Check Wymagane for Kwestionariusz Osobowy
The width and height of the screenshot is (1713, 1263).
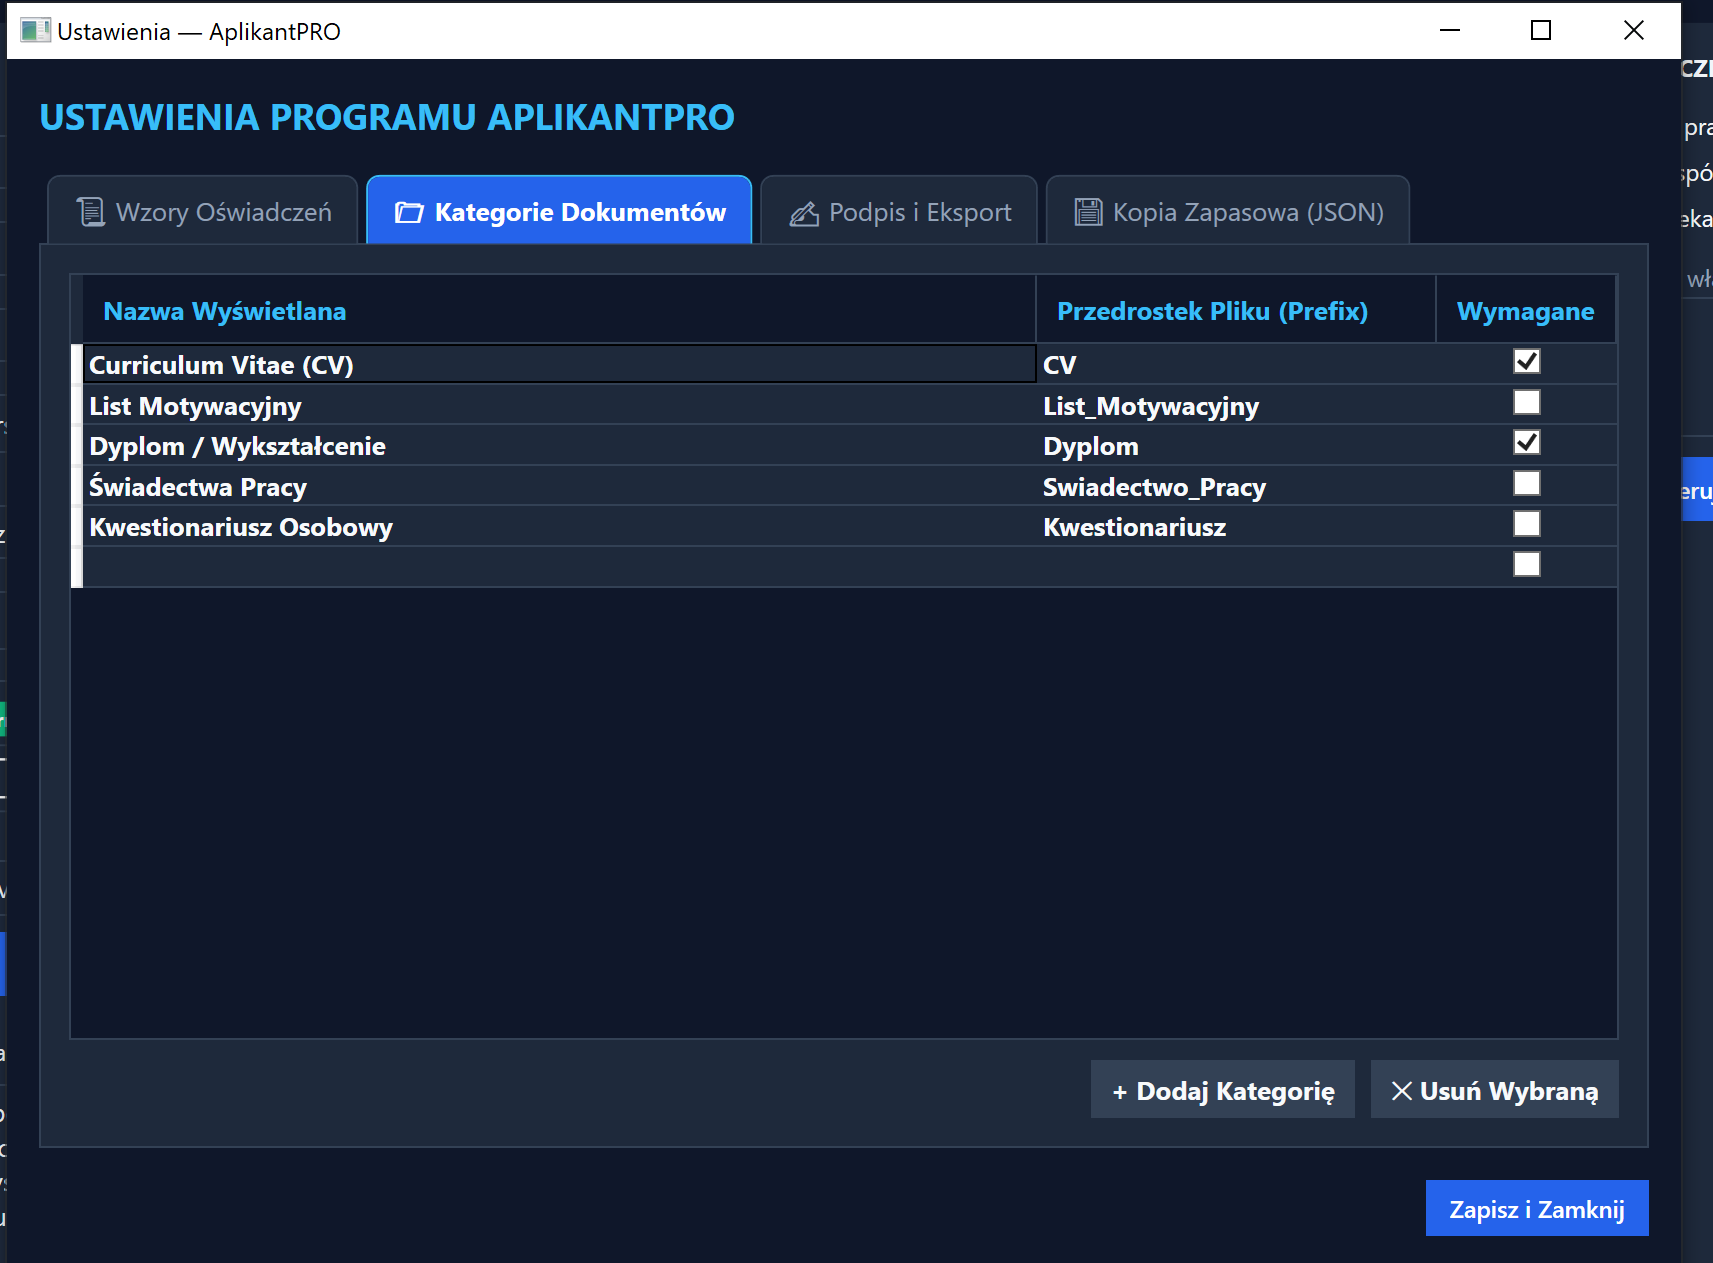point(1527,524)
